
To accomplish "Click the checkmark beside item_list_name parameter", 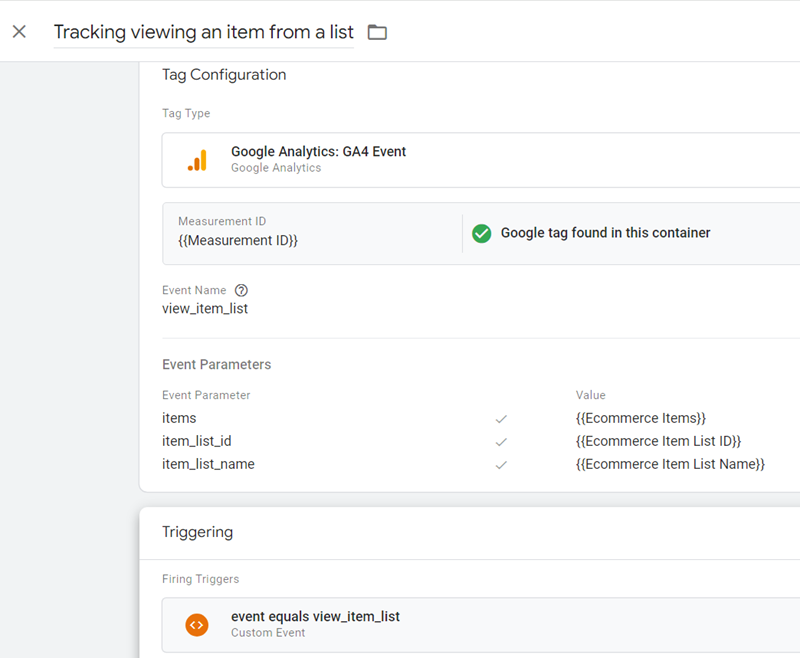I will pos(502,464).
